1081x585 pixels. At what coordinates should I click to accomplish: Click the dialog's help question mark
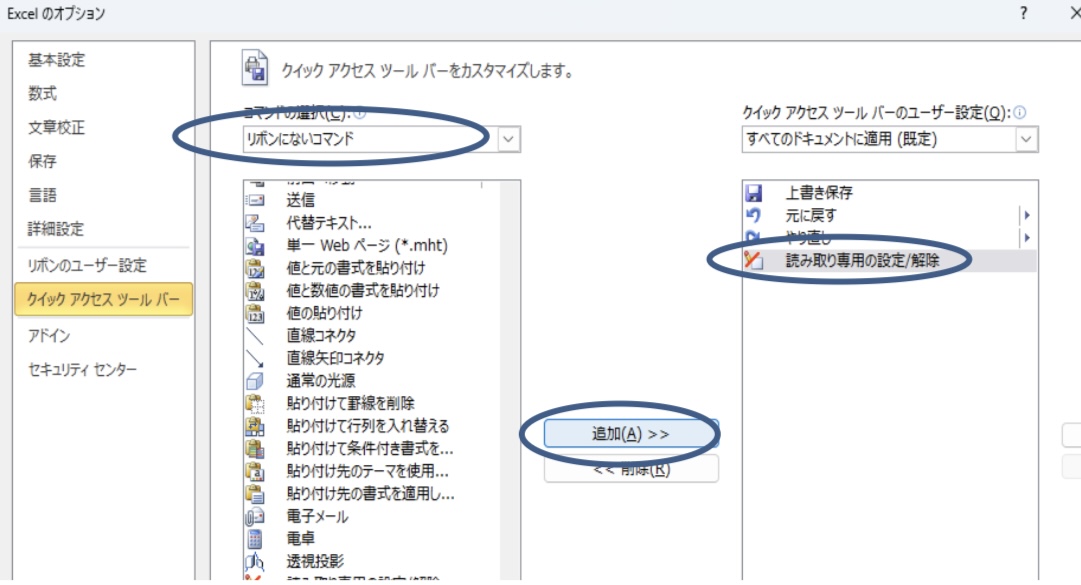tap(1023, 13)
